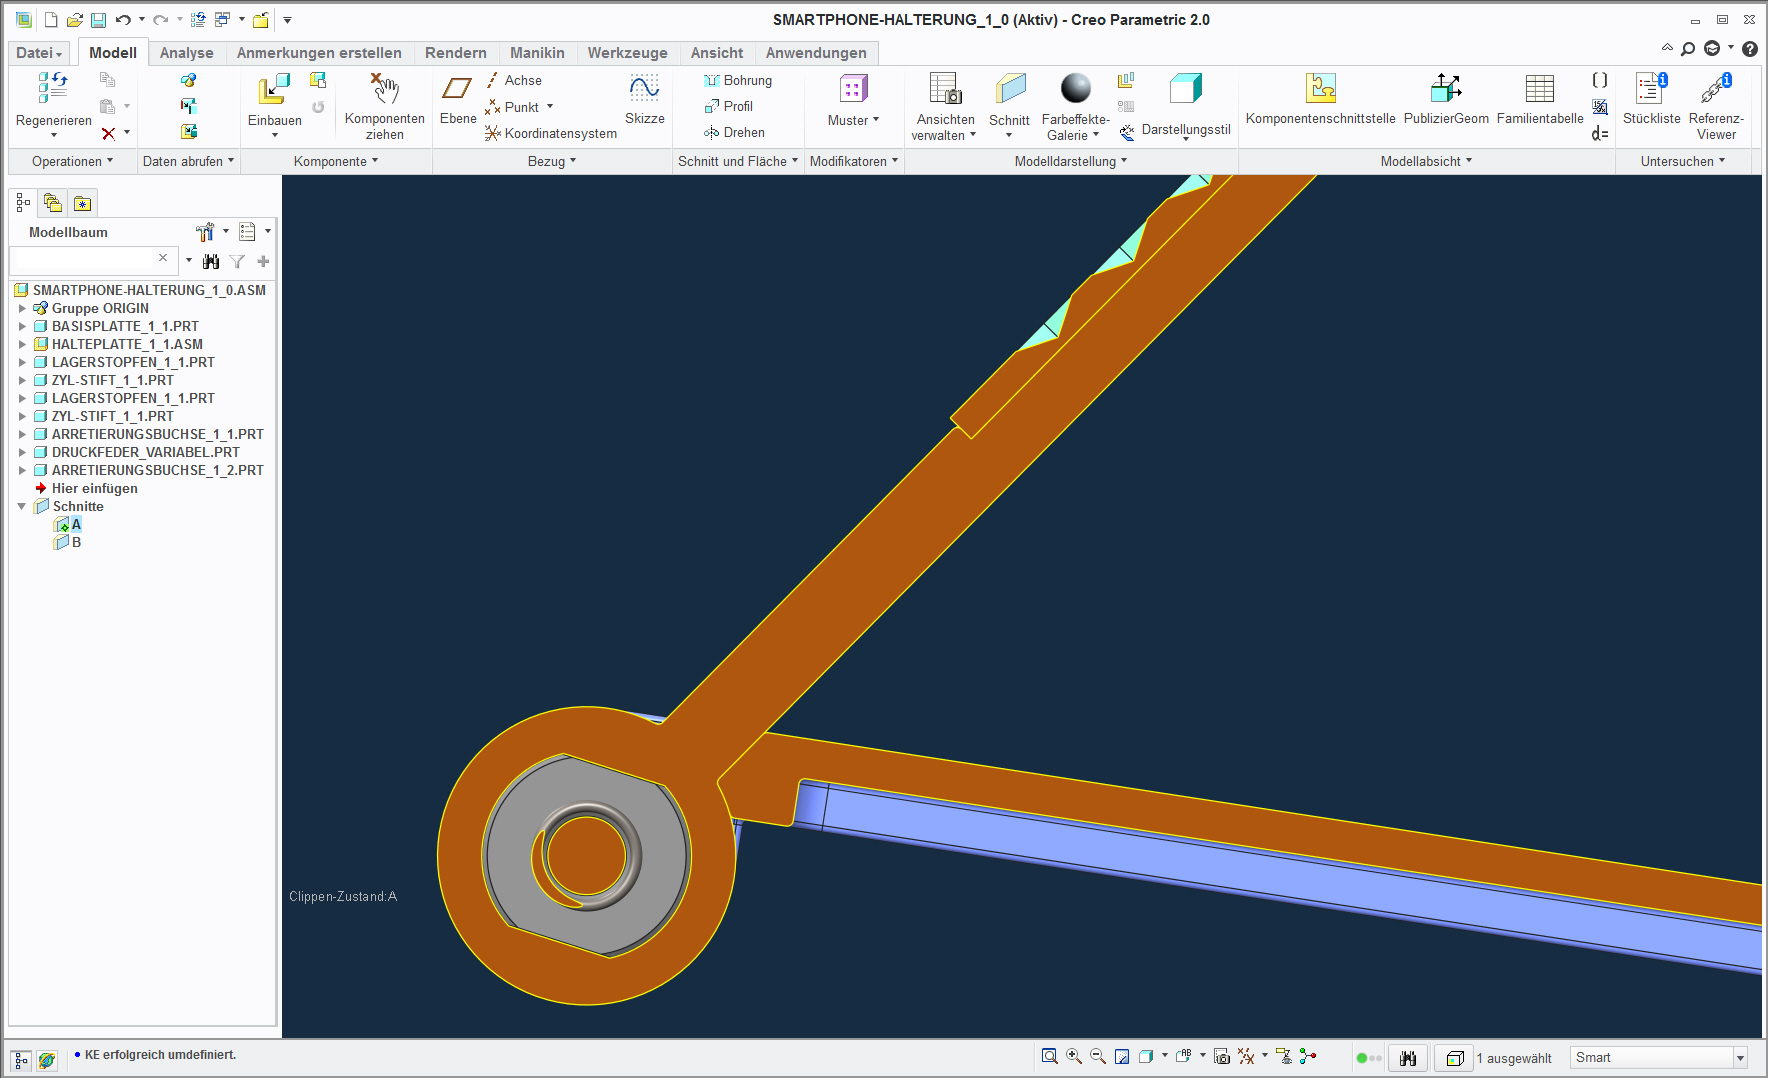1768x1078 pixels.
Task: Click the open folder icon in quick access toolbar
Action: (x=74, y=20)
